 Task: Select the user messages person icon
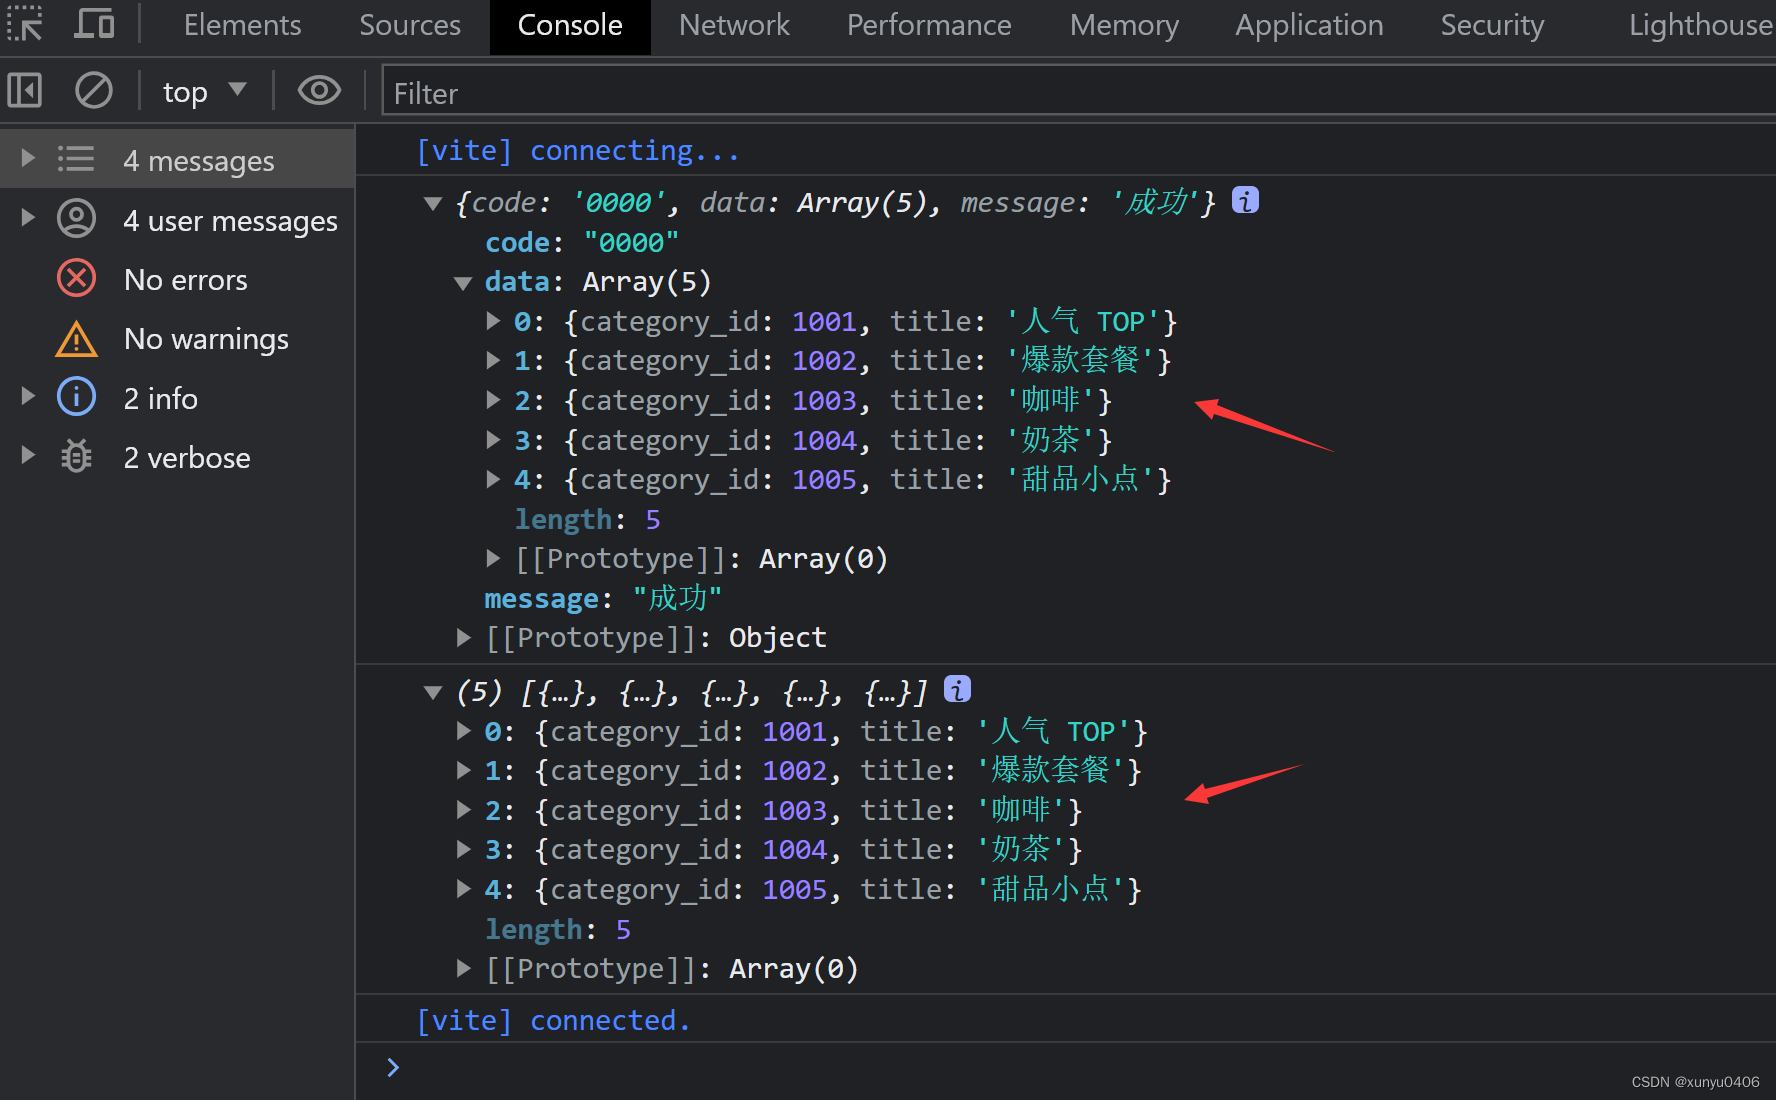pos(76,219)
